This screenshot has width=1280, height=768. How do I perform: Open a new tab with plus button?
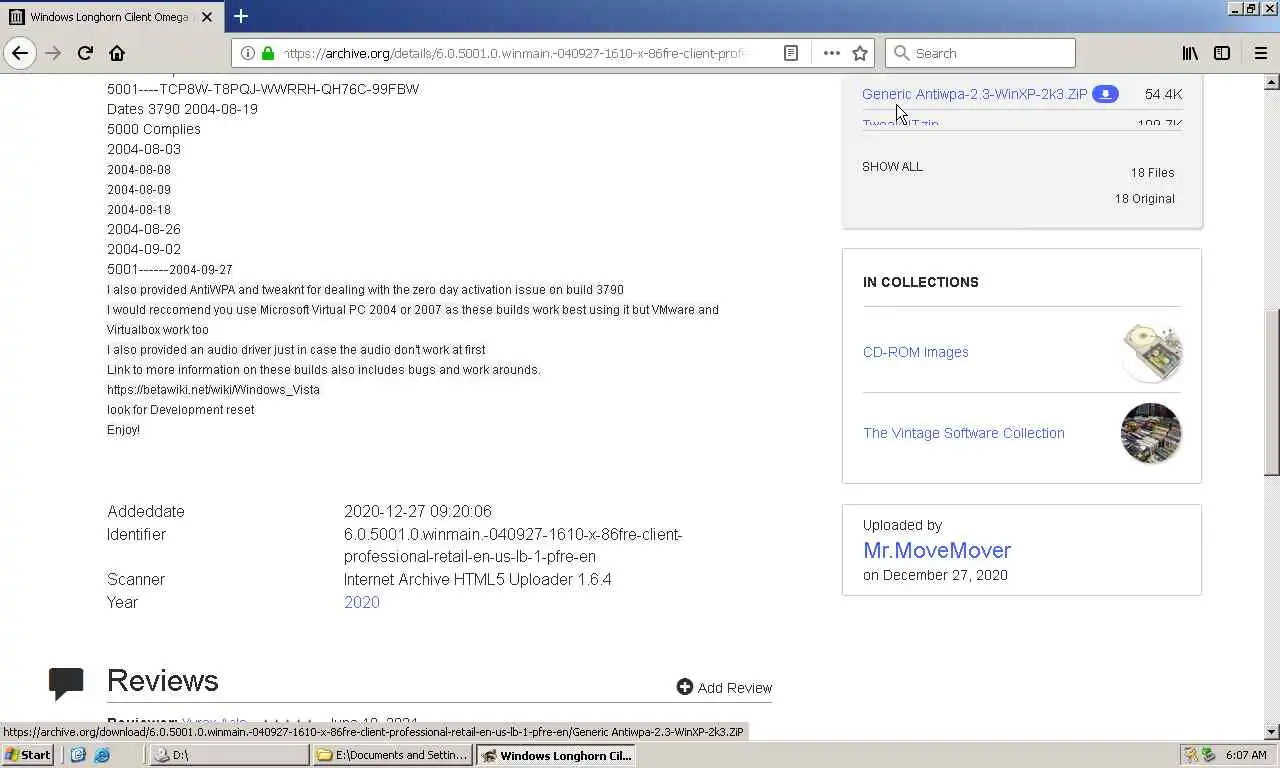pos(241,16)
